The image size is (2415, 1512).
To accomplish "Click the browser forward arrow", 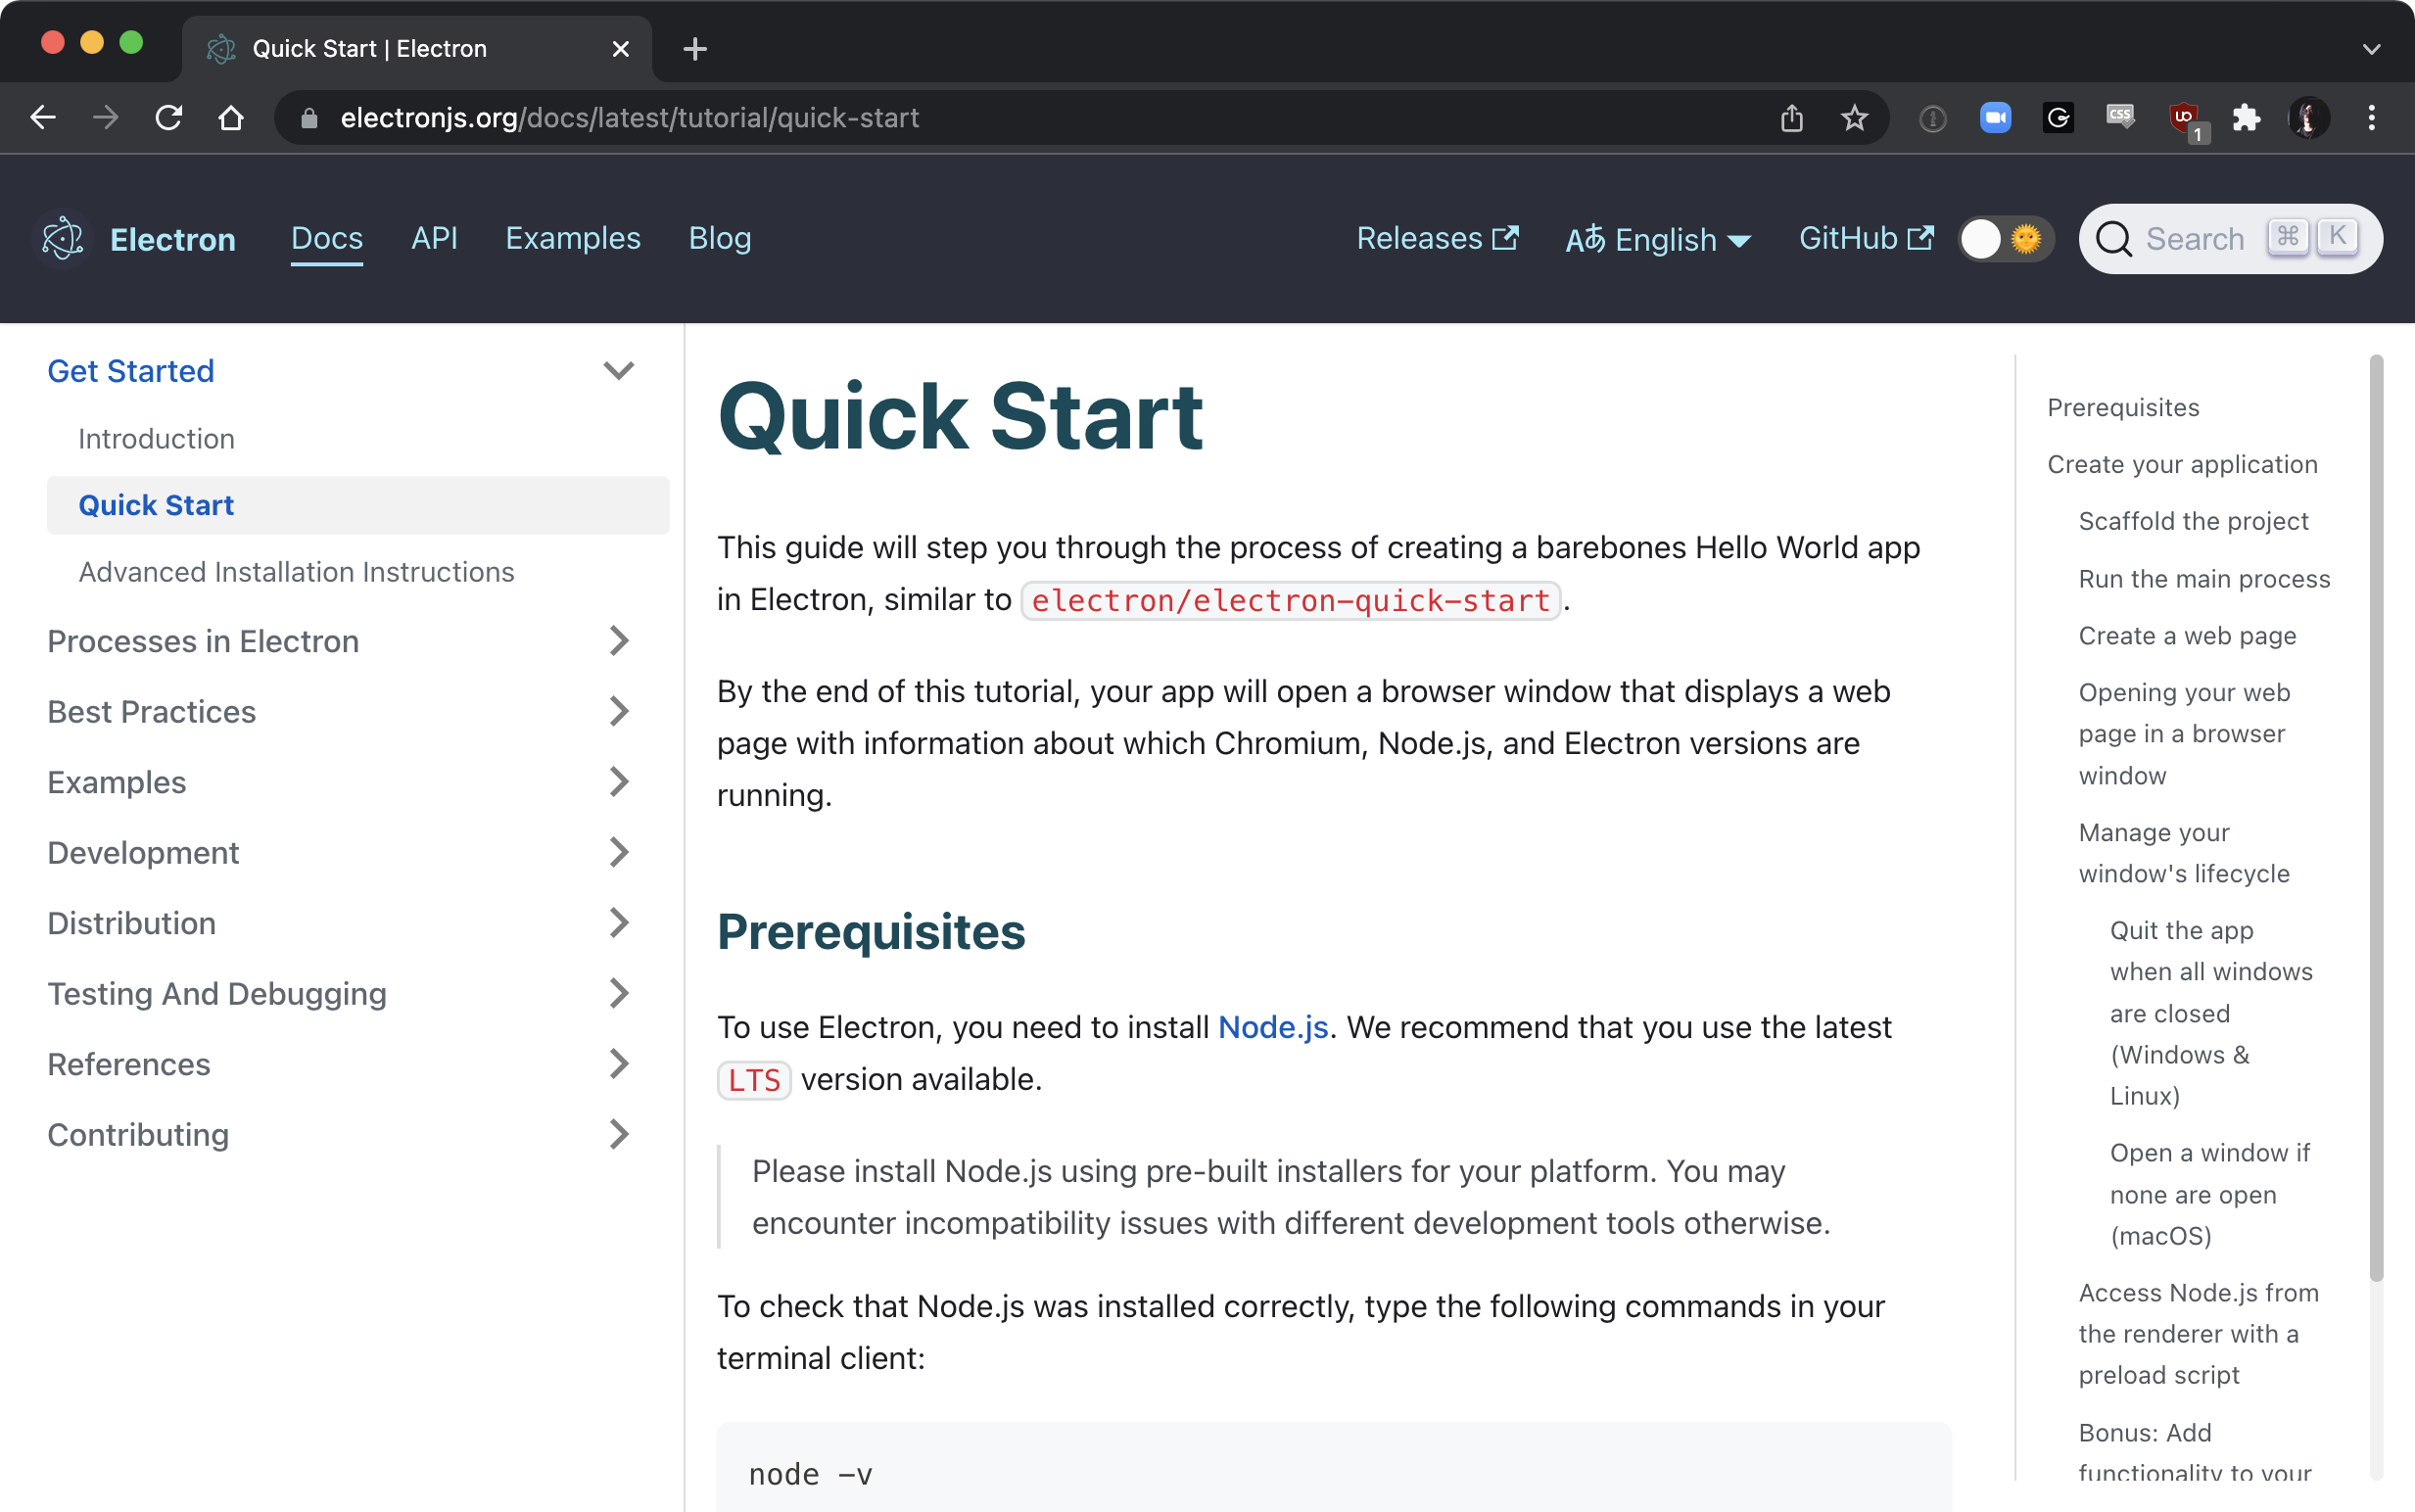I will coord(105,118).
